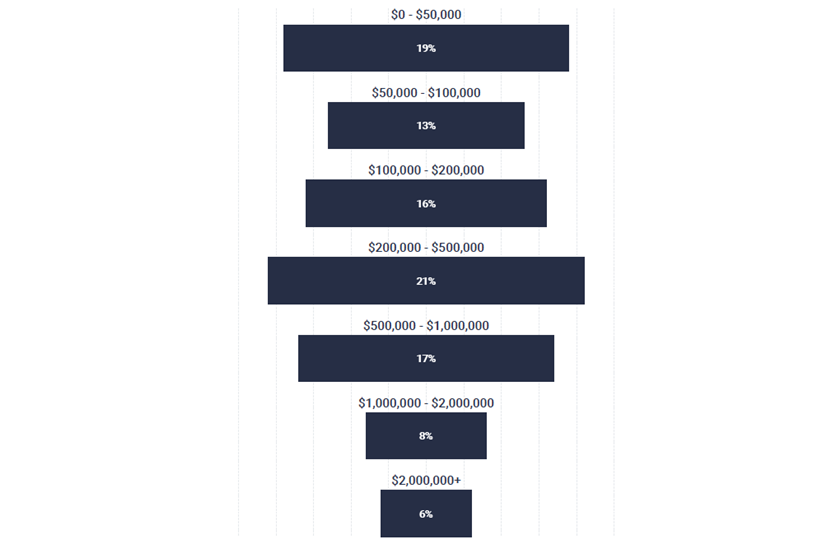Click the 19% bar for $0 - $50,000
Image resolution: width=840 pixels, height=544 pixels.
[x=426, y=48]
